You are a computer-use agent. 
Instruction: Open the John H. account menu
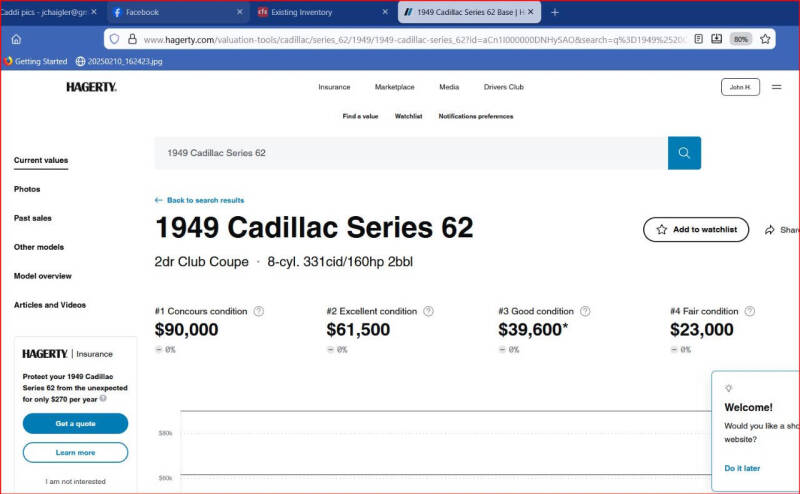[x=739, y=87]
